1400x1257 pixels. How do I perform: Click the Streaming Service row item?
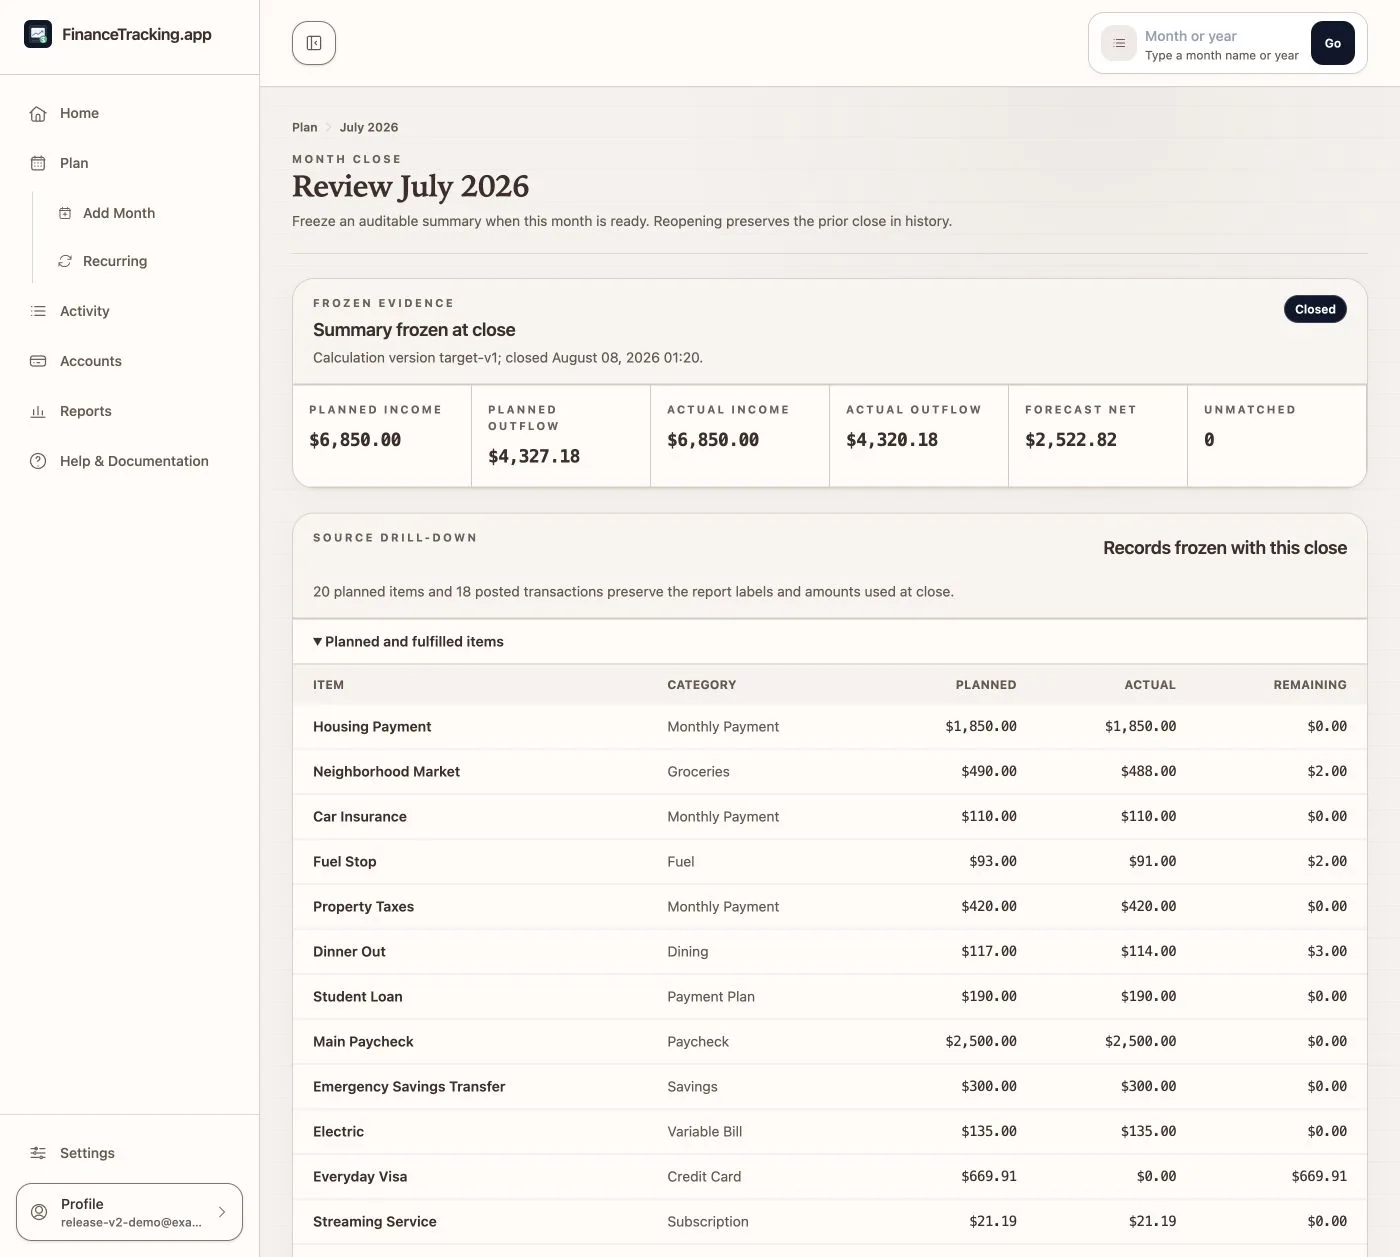375,1222
